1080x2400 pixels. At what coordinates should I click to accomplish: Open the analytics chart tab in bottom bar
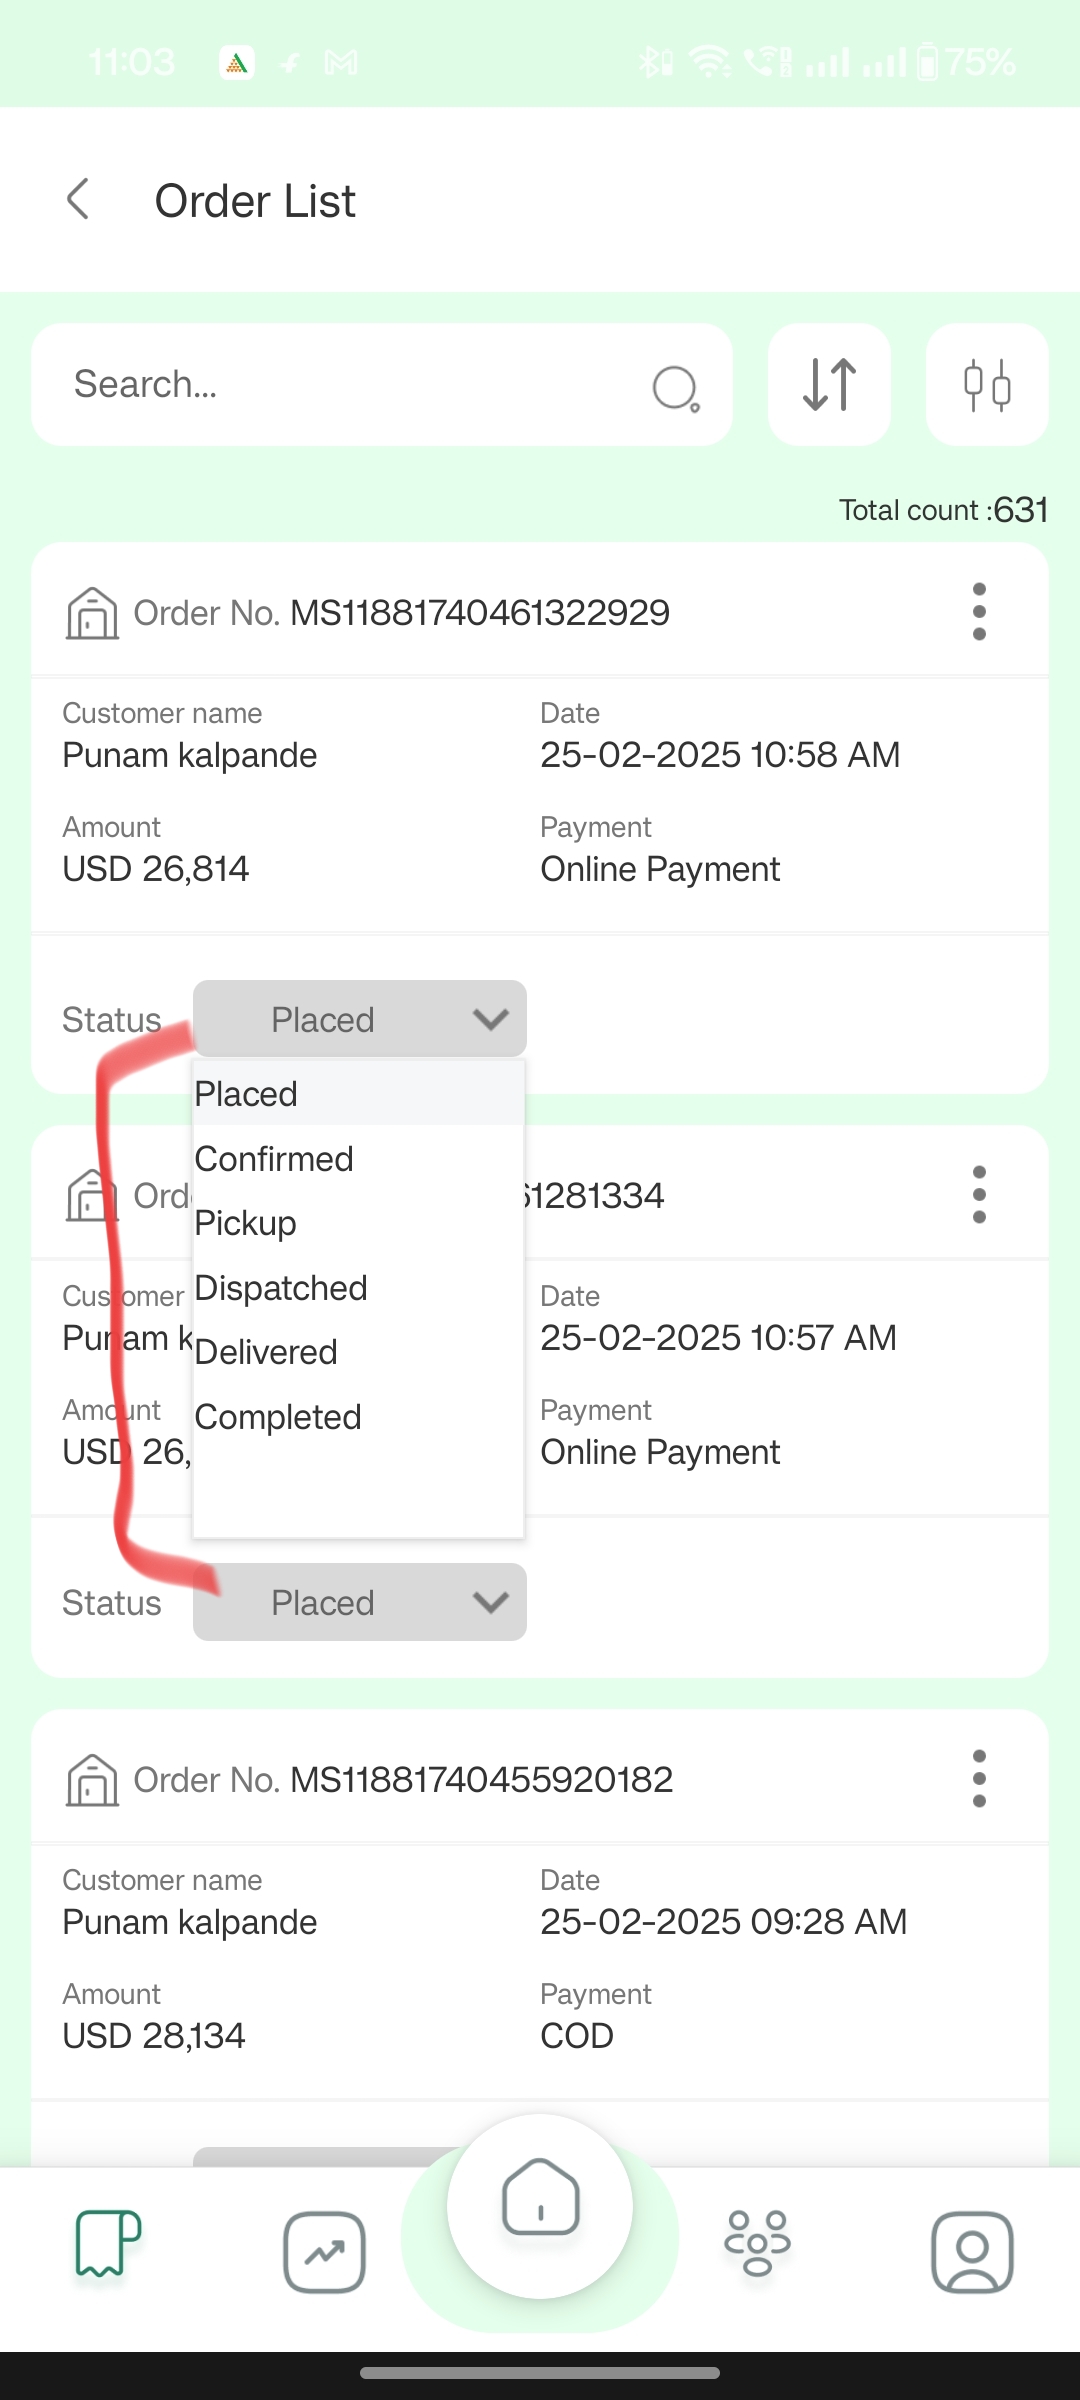click(324, 2252)
